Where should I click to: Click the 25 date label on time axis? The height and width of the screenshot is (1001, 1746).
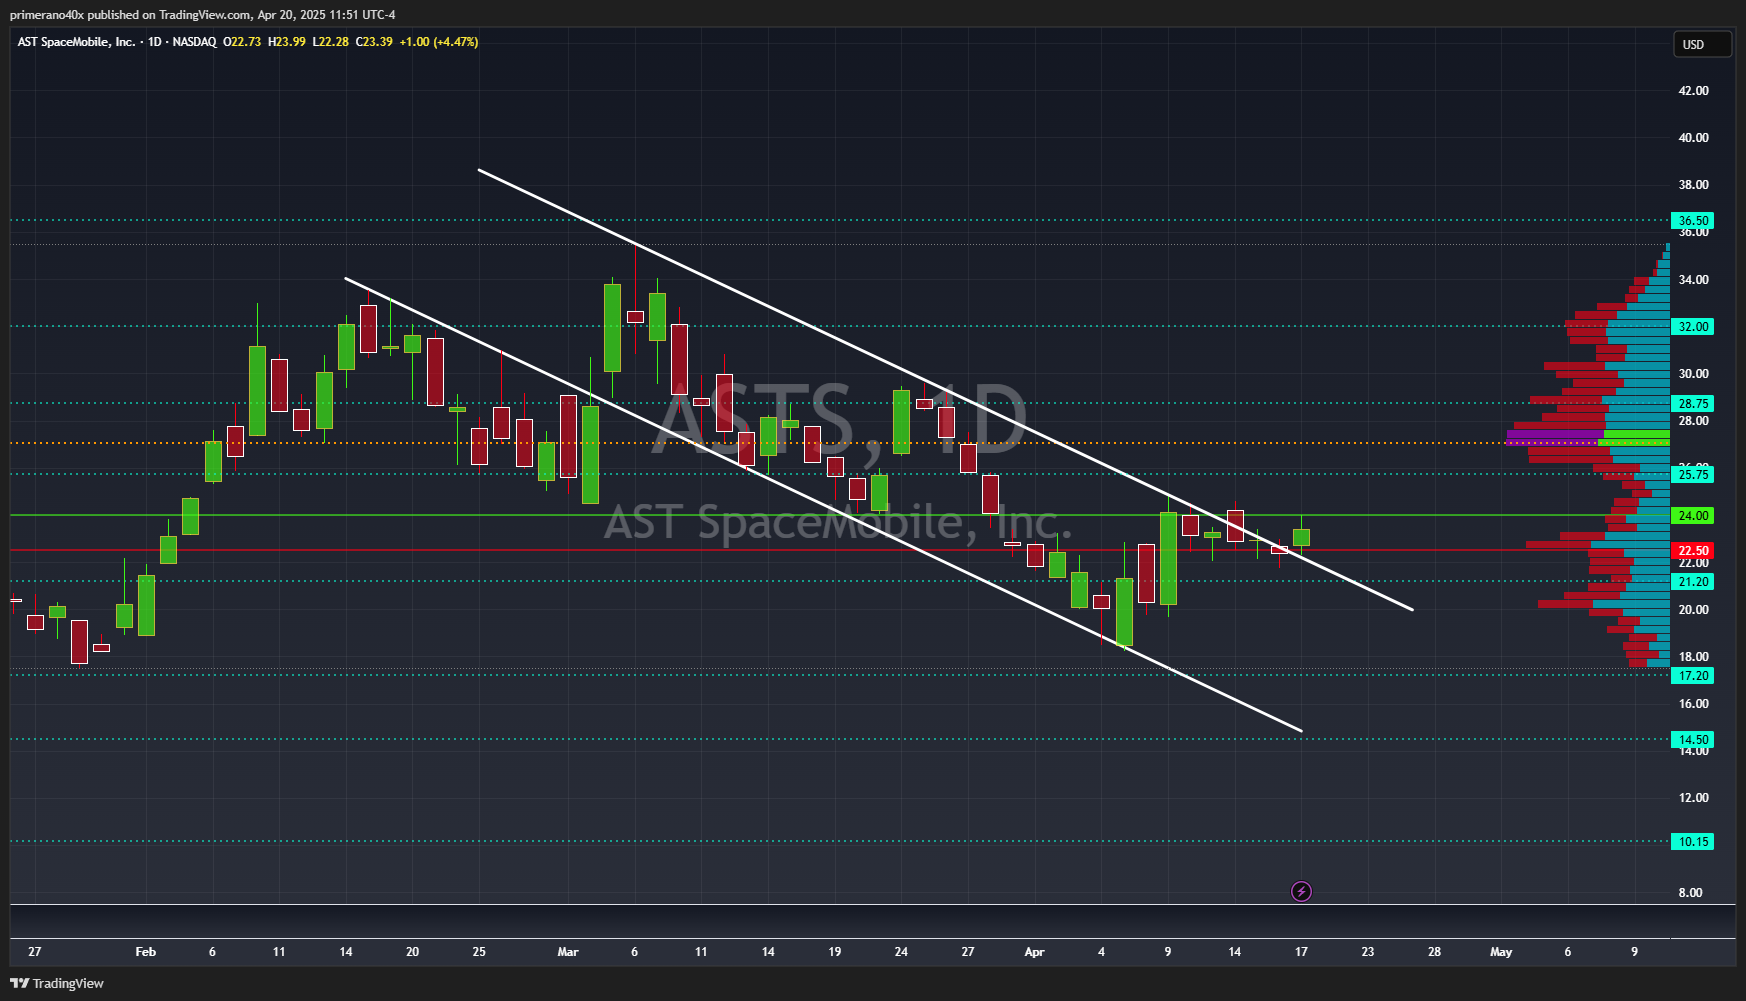(479, 952)
